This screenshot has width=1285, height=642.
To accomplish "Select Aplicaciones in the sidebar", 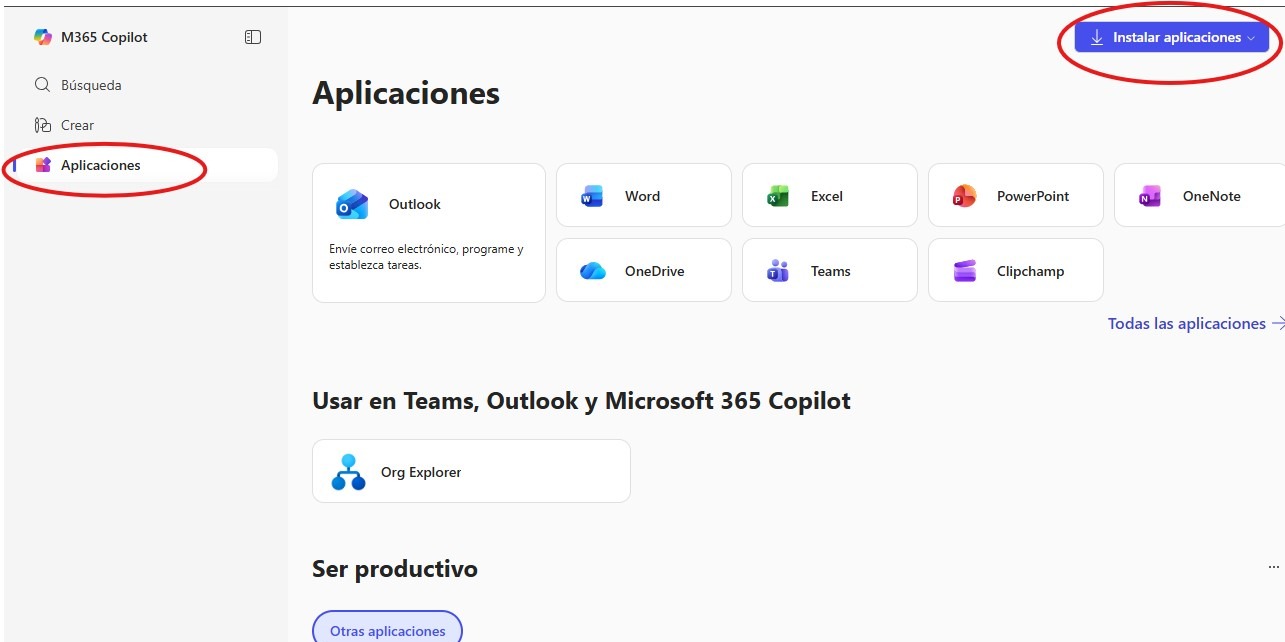I will [98, 164].
